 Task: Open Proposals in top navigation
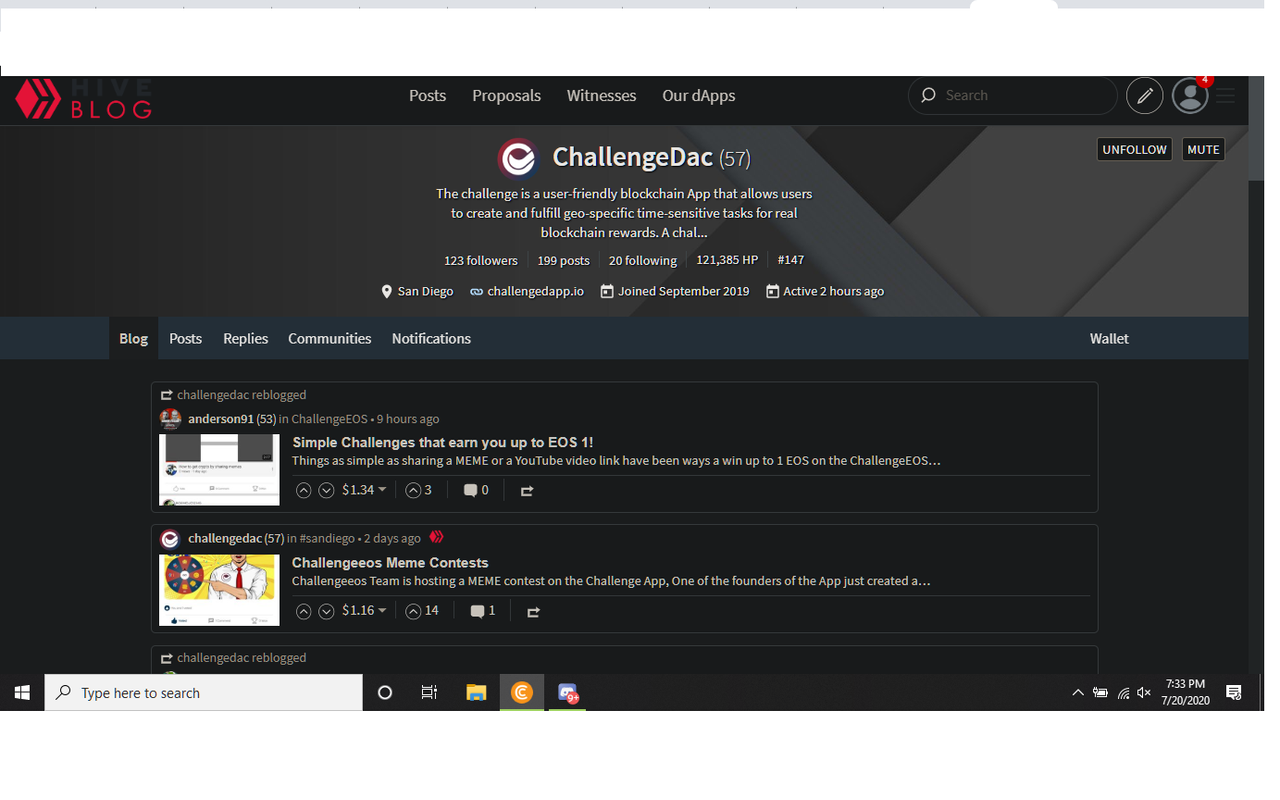tap(506, 96)
